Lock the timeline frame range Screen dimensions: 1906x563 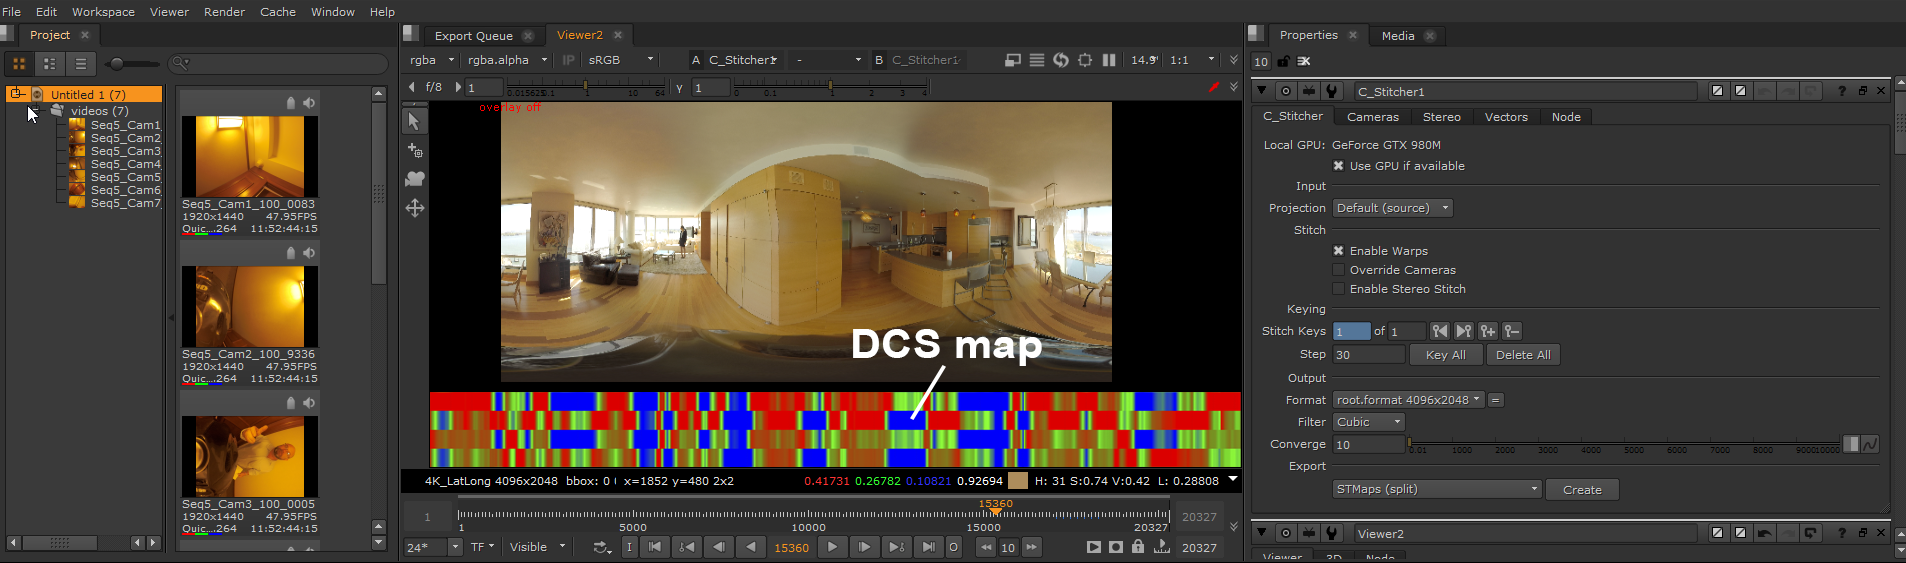click(1138, 547)
